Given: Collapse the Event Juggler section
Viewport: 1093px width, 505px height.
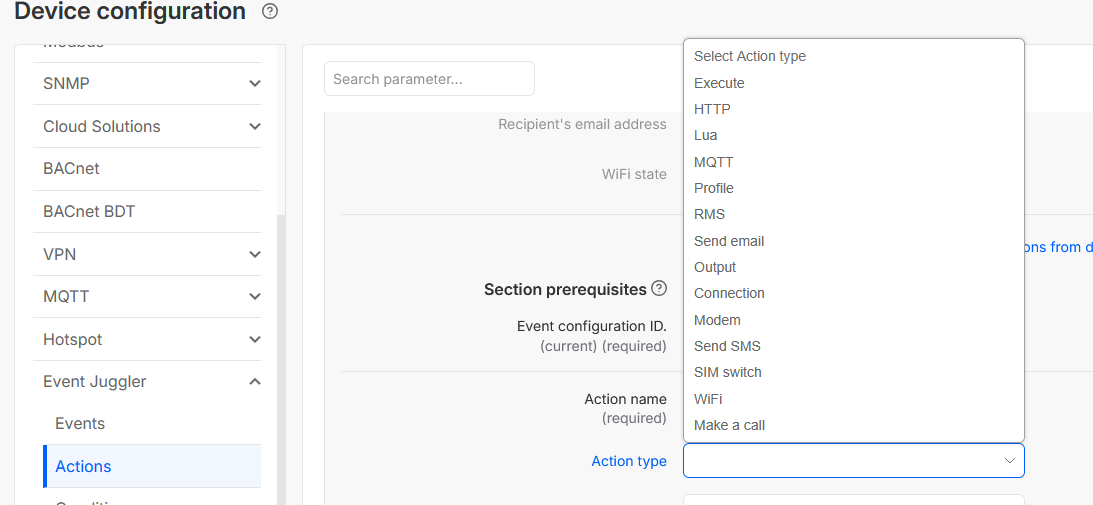Looking at the screenshot, I should point(255,382).
